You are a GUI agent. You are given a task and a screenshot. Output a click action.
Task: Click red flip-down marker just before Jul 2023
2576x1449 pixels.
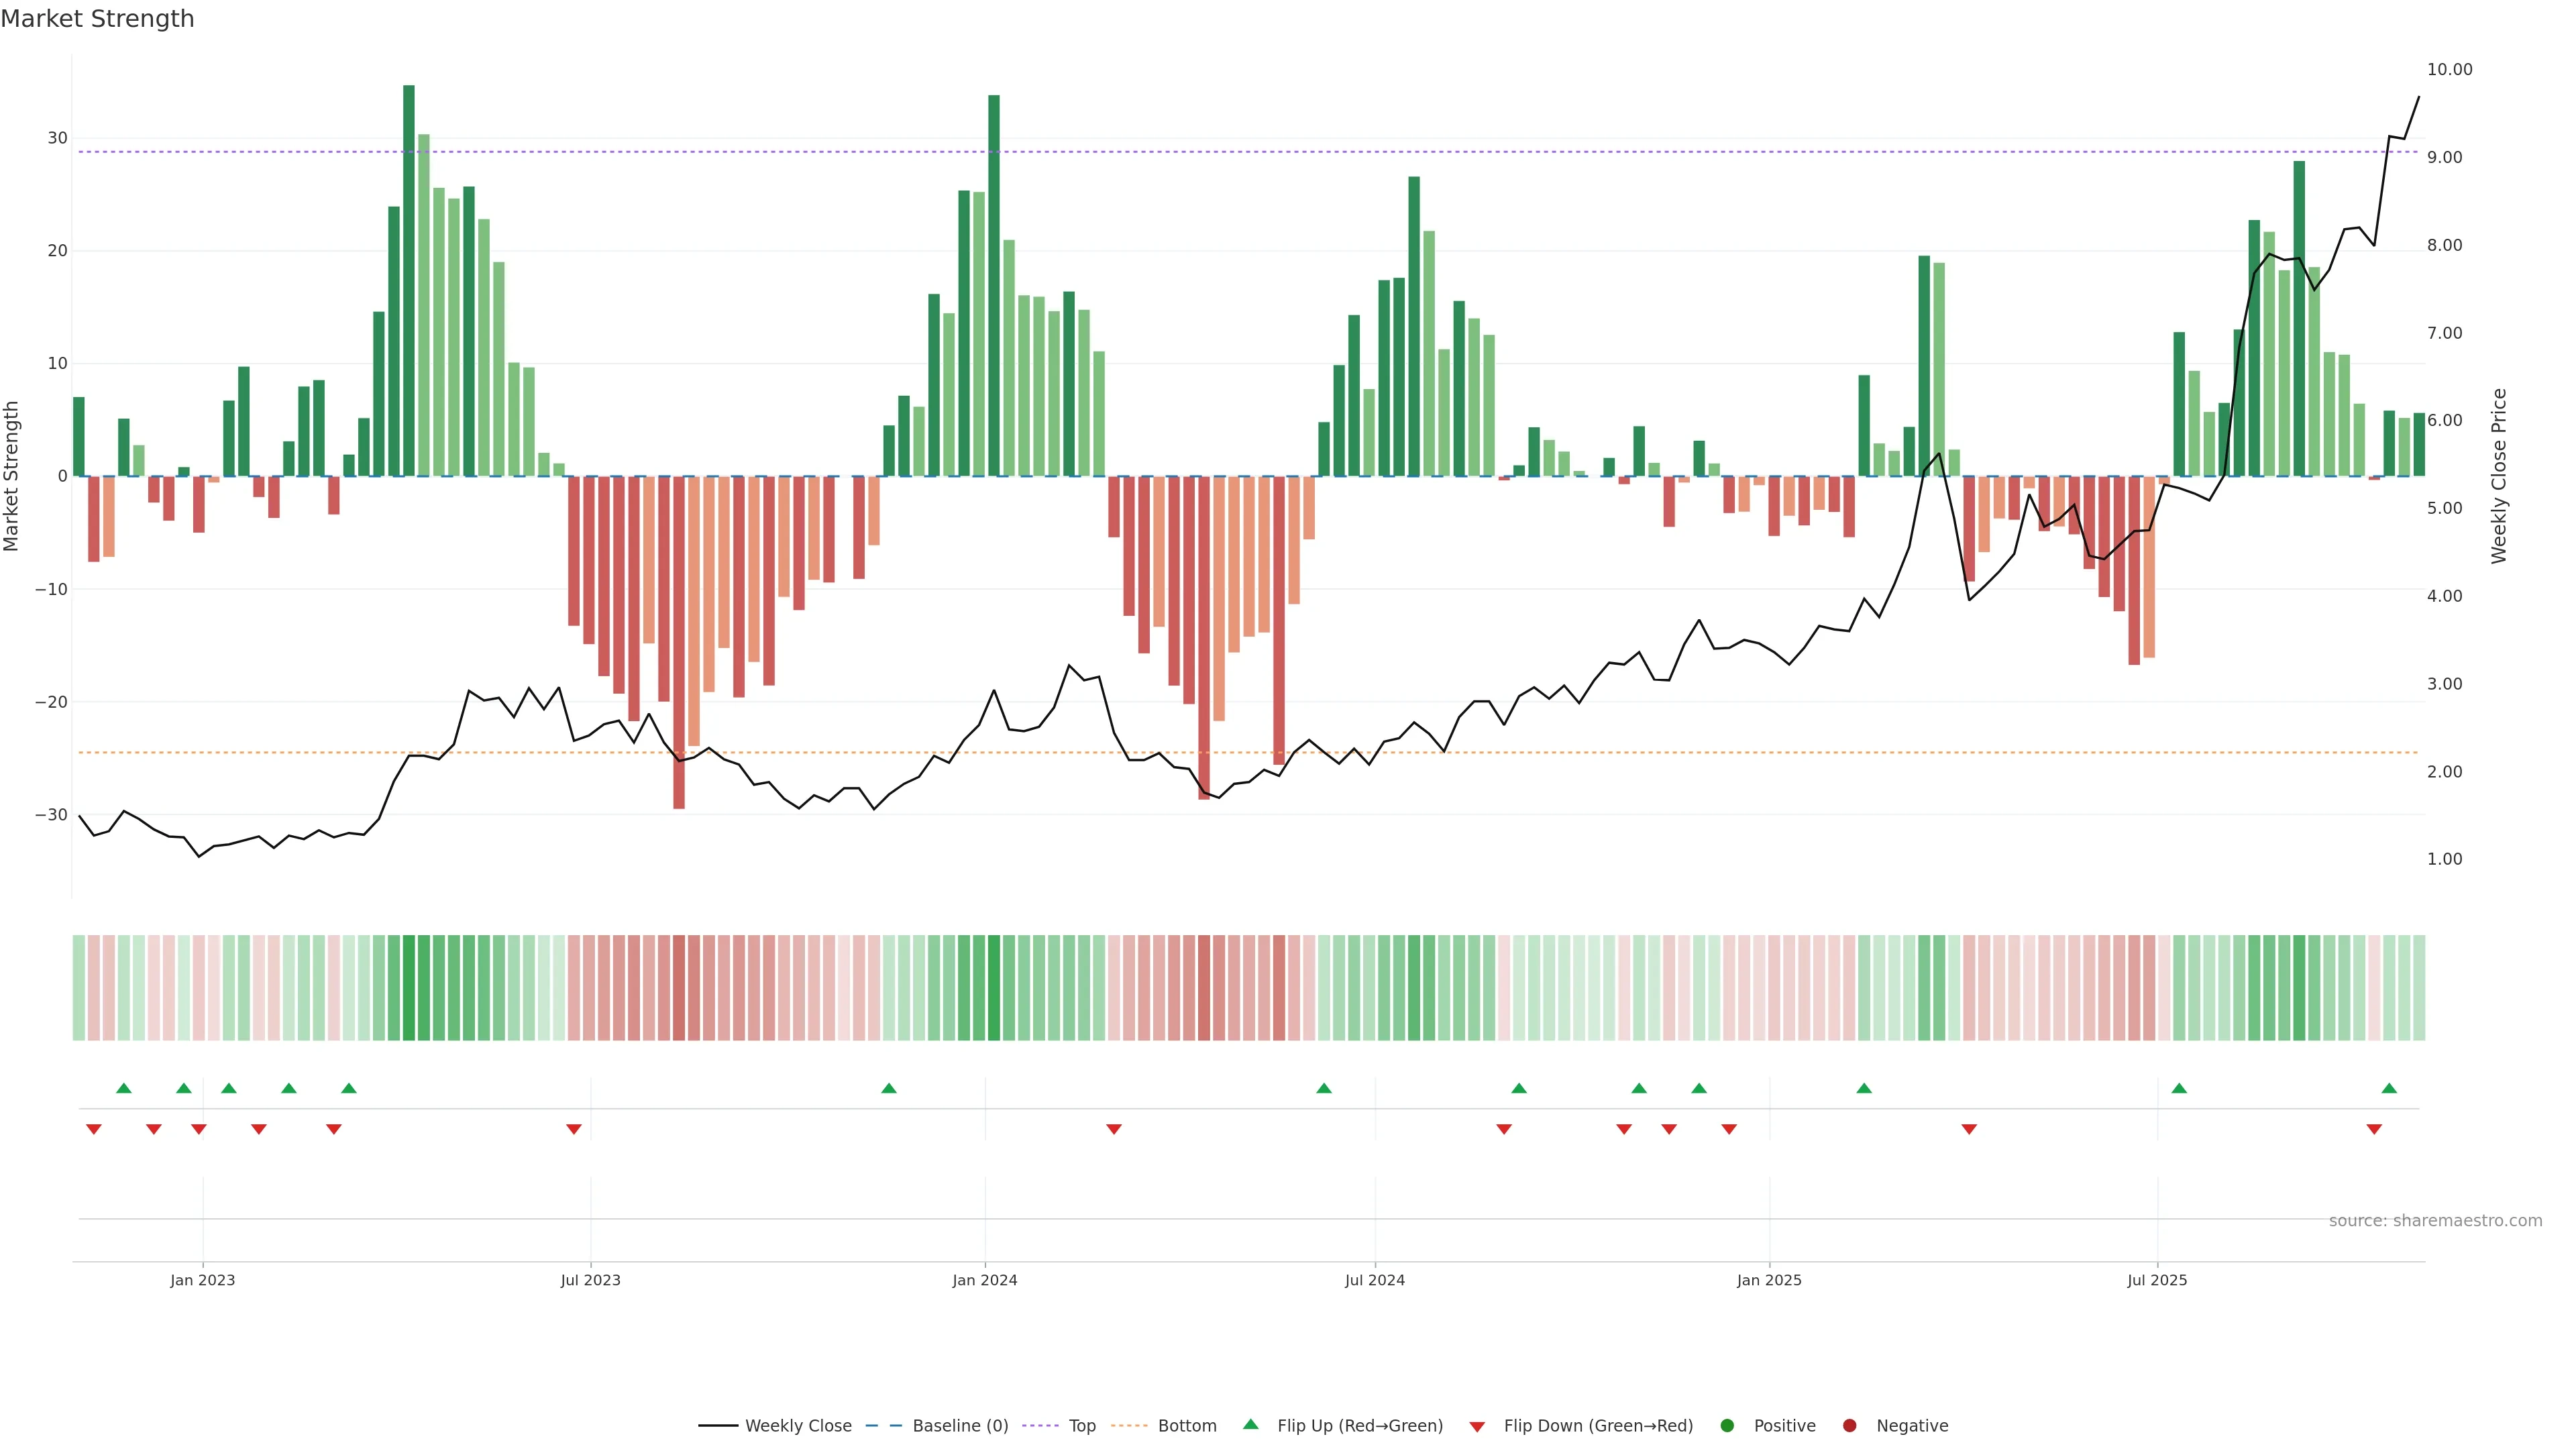click(574, 1129)
